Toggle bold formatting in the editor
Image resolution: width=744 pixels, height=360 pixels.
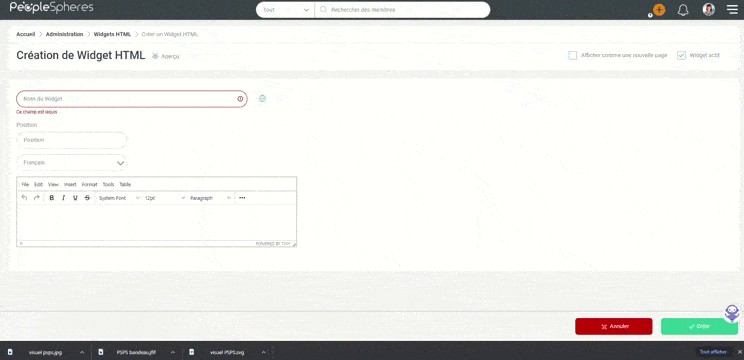click(52, 198)
